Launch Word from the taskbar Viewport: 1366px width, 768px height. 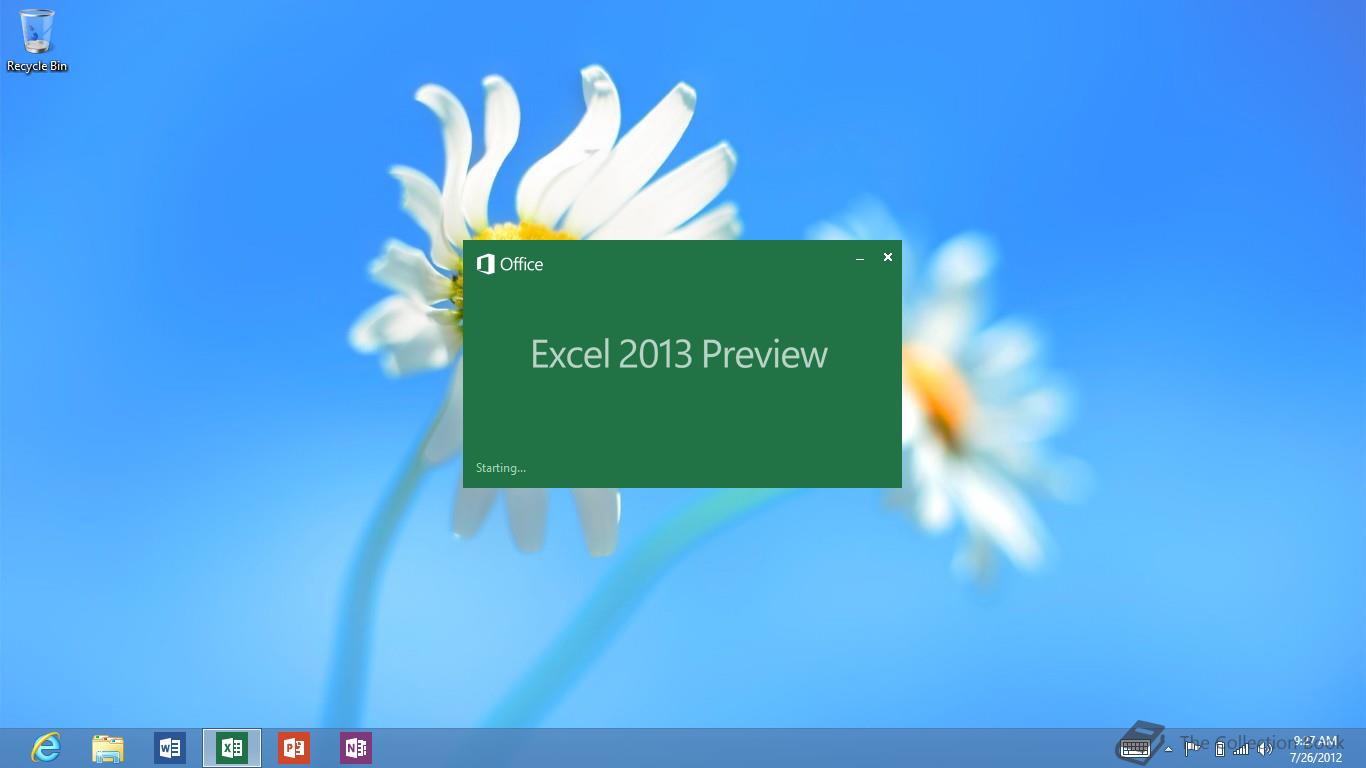pos(170,748)
